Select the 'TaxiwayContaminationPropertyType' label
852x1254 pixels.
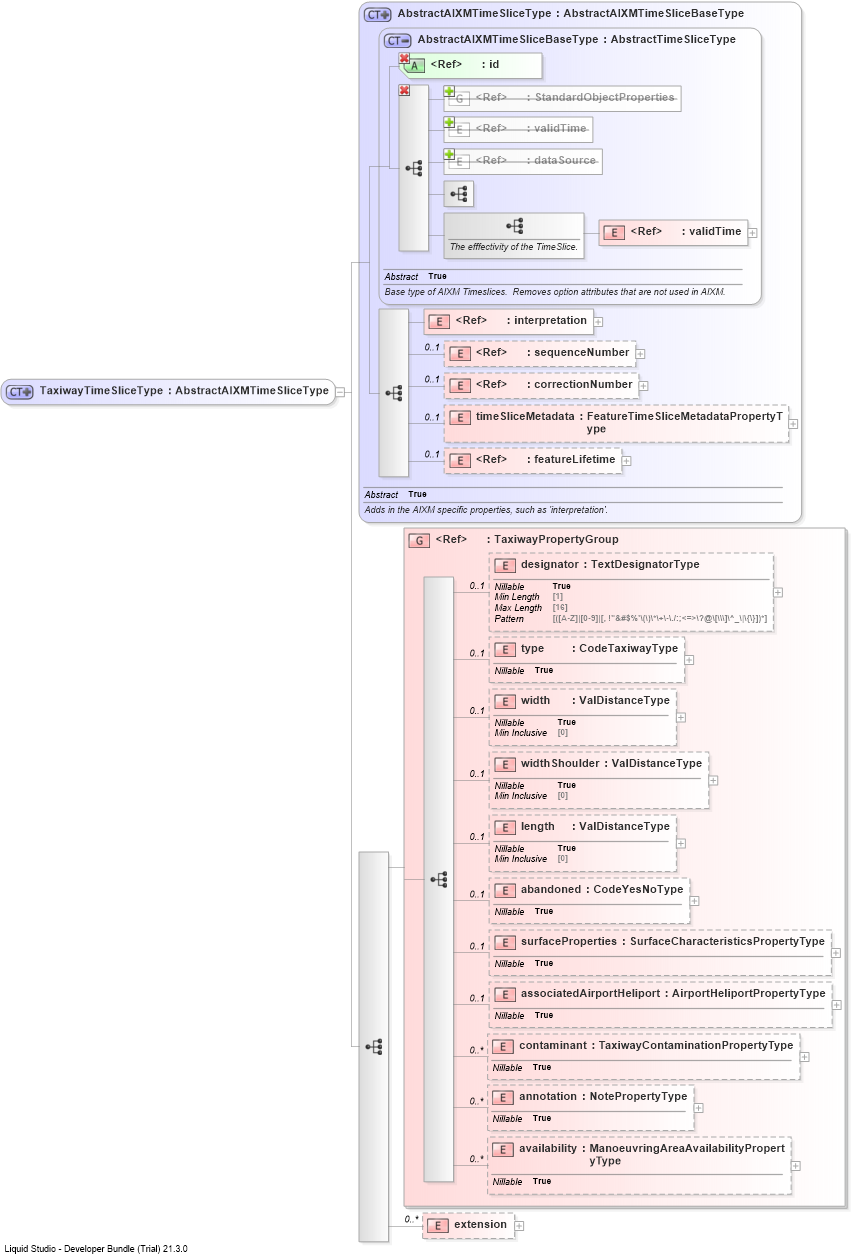696,1046
